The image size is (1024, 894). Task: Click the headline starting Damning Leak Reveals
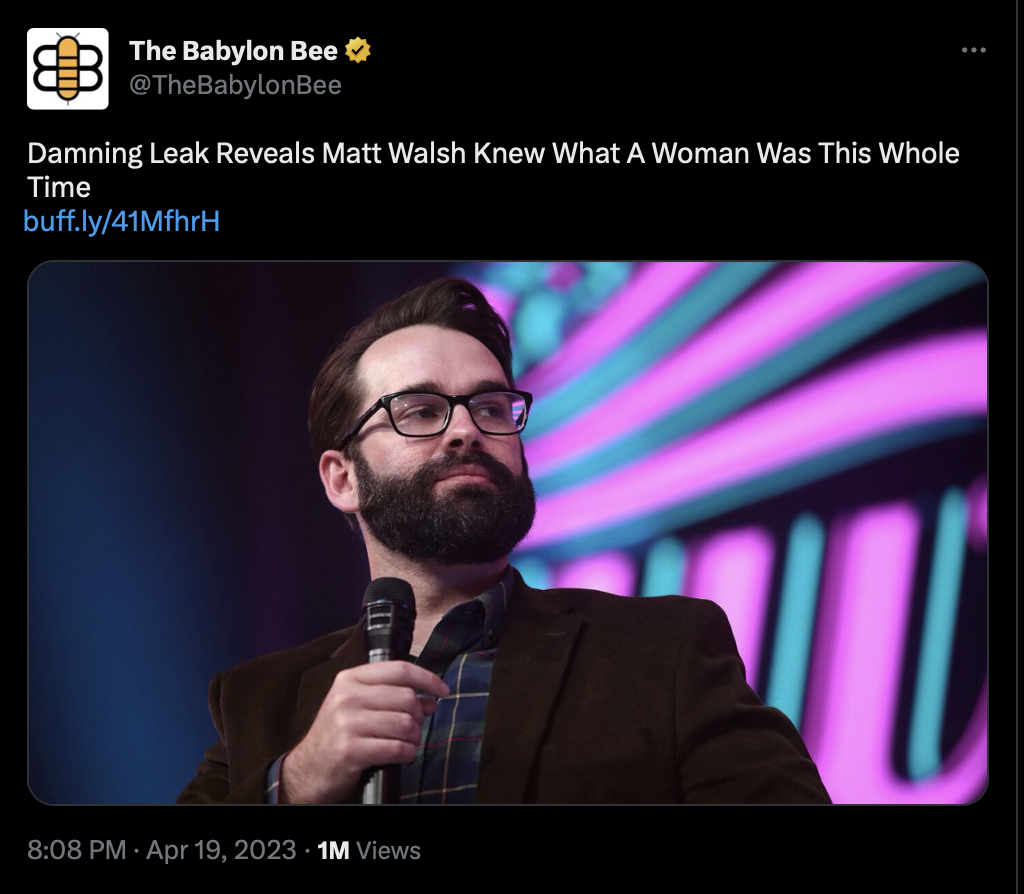tap(493, 170)
